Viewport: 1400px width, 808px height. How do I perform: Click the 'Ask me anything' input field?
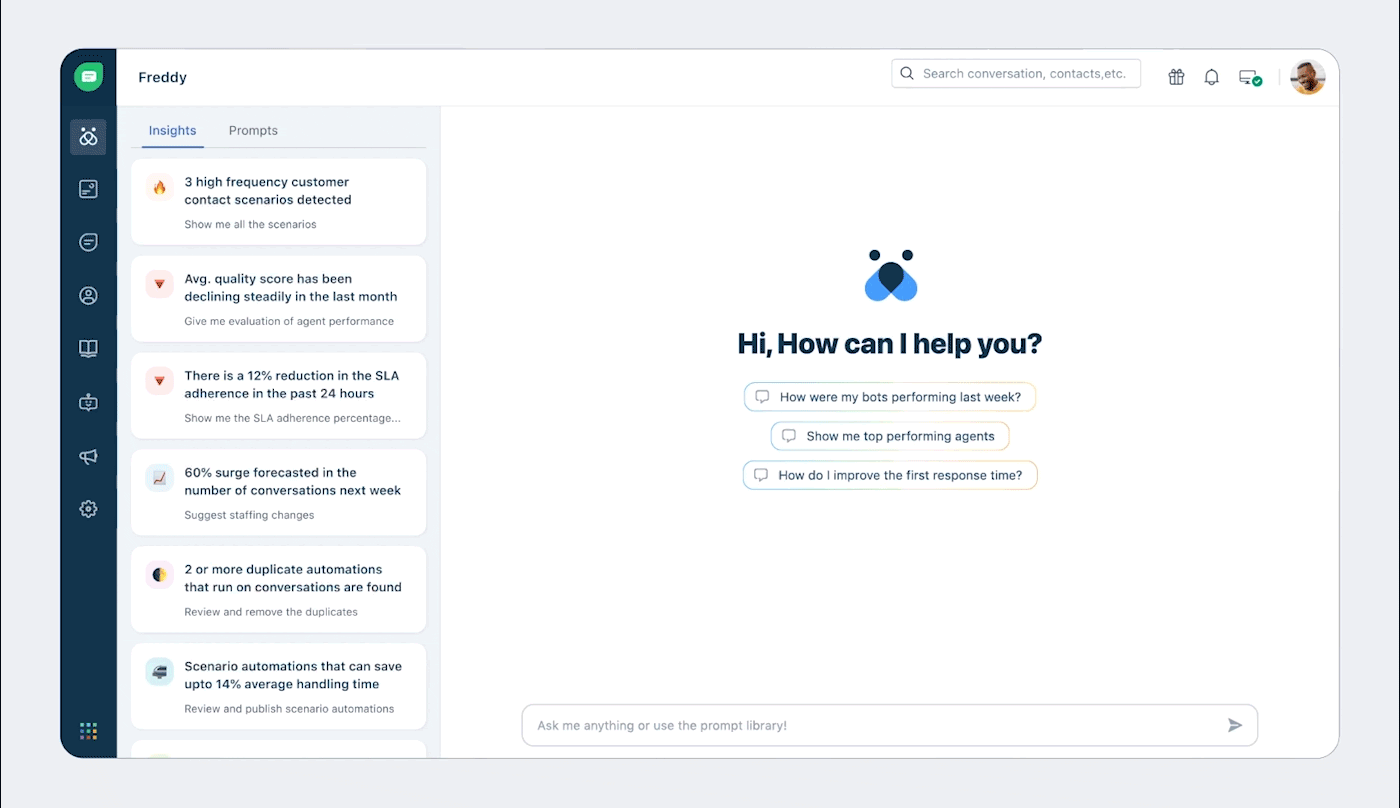point(870,725)
